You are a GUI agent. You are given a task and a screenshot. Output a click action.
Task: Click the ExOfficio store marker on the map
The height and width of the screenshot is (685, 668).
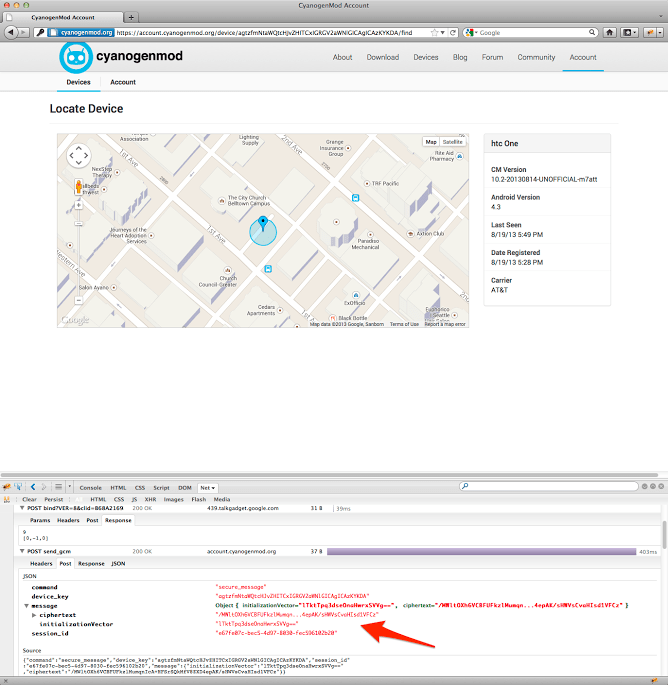(x=356, y=295)
